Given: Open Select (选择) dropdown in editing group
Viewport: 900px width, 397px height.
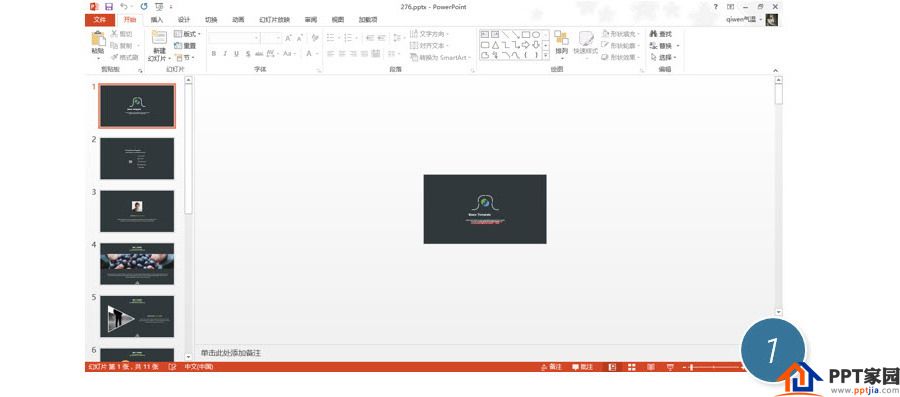Looking at the screenshot, I should tap(663, 57).
